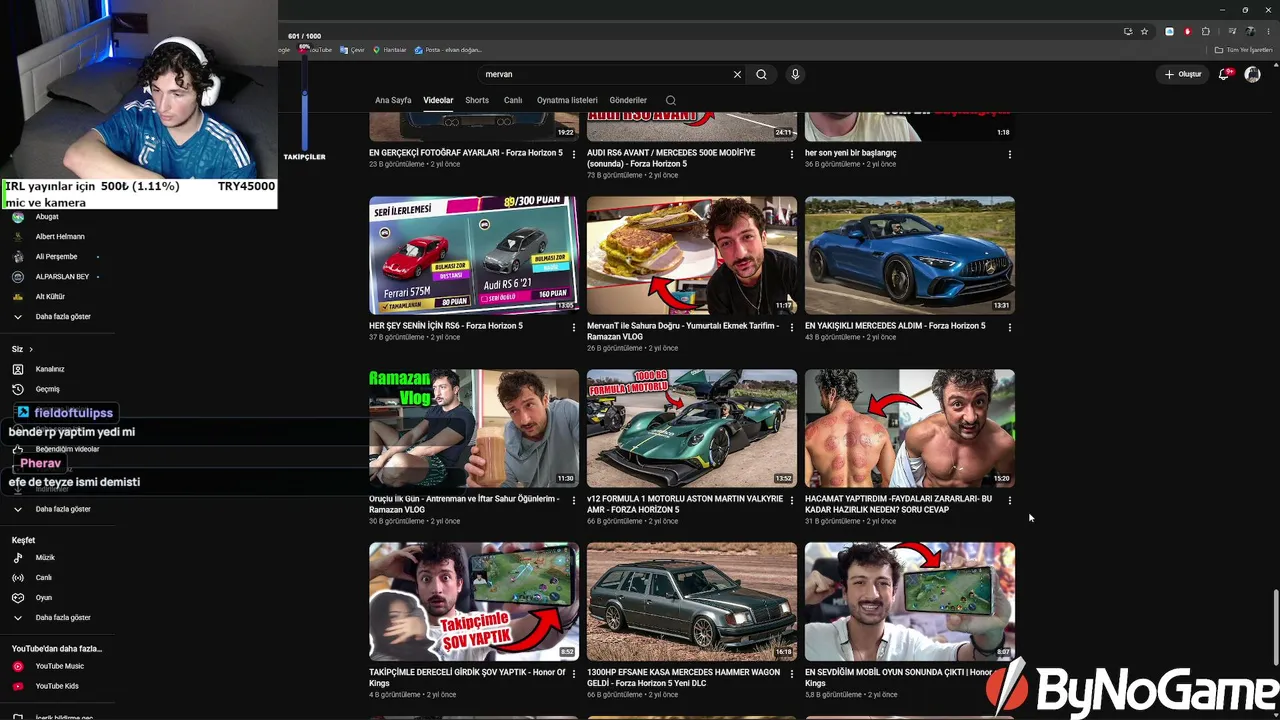
Task: Open options menu for '1300HP EFSANE KASA MERCEDES' video
Action: coord(792,673)
